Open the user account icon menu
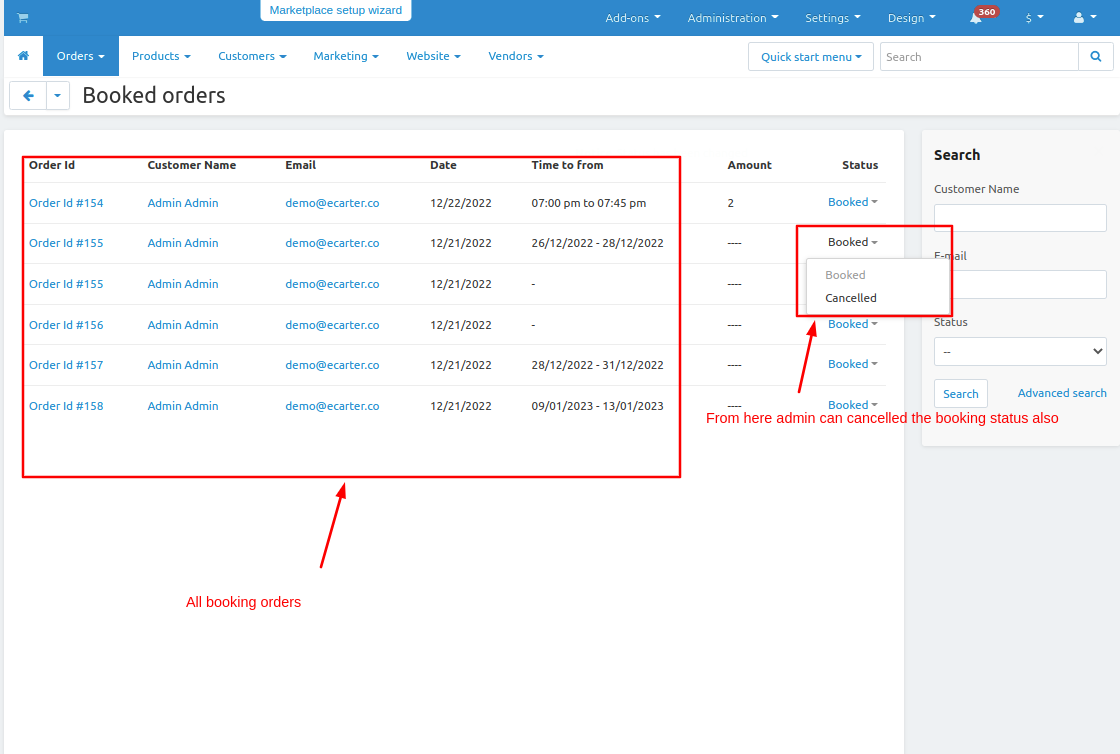 [x=1083, y=18]
